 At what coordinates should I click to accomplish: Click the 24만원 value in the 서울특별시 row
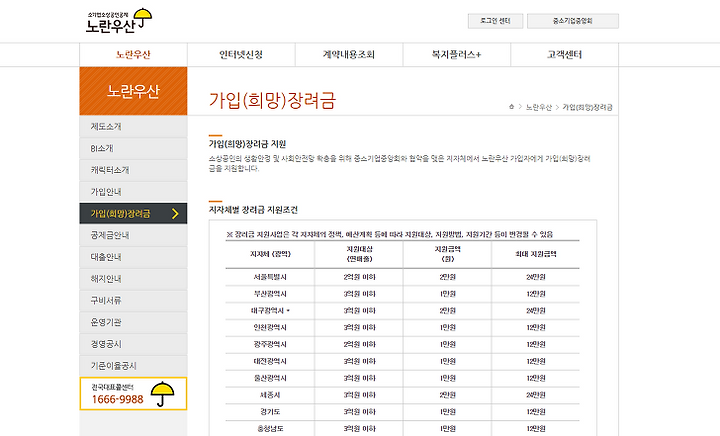point(535,277)
